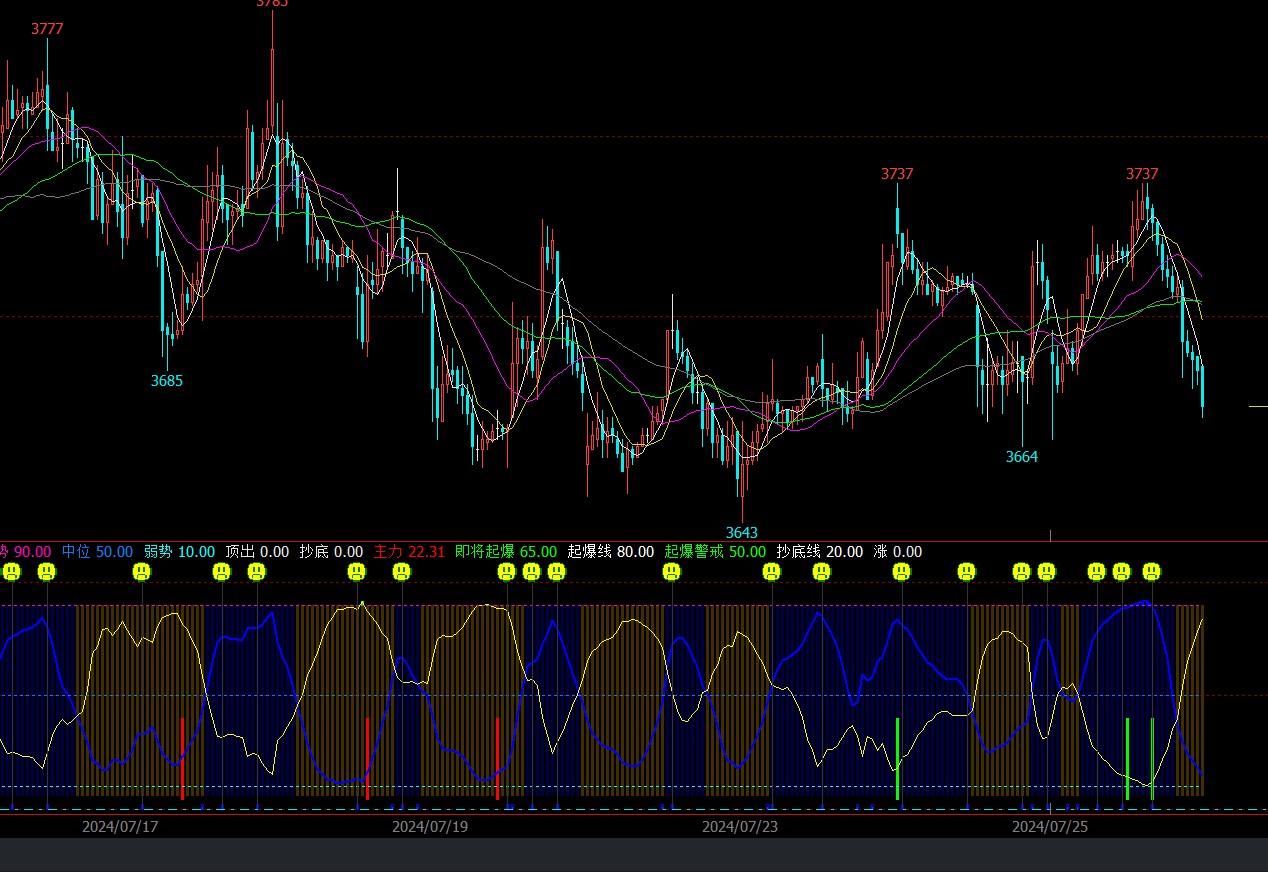1268x872 pixels.
Task: Click the leftmost yellow smiley signal icon
Action: (x=11, y=572)
